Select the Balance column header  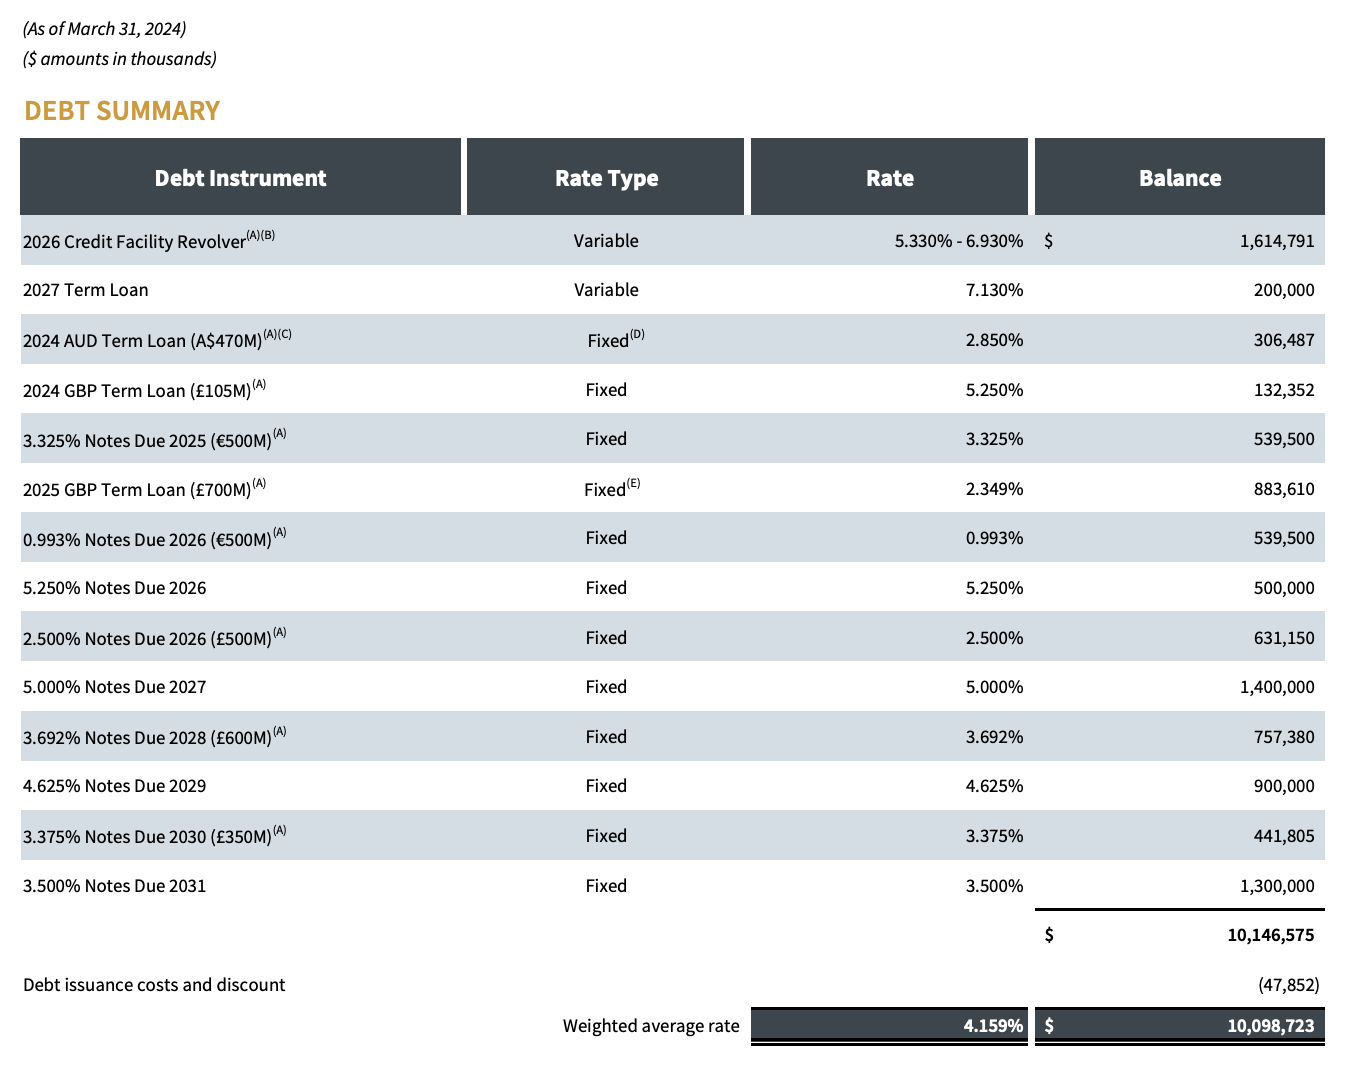(1179, 178)
